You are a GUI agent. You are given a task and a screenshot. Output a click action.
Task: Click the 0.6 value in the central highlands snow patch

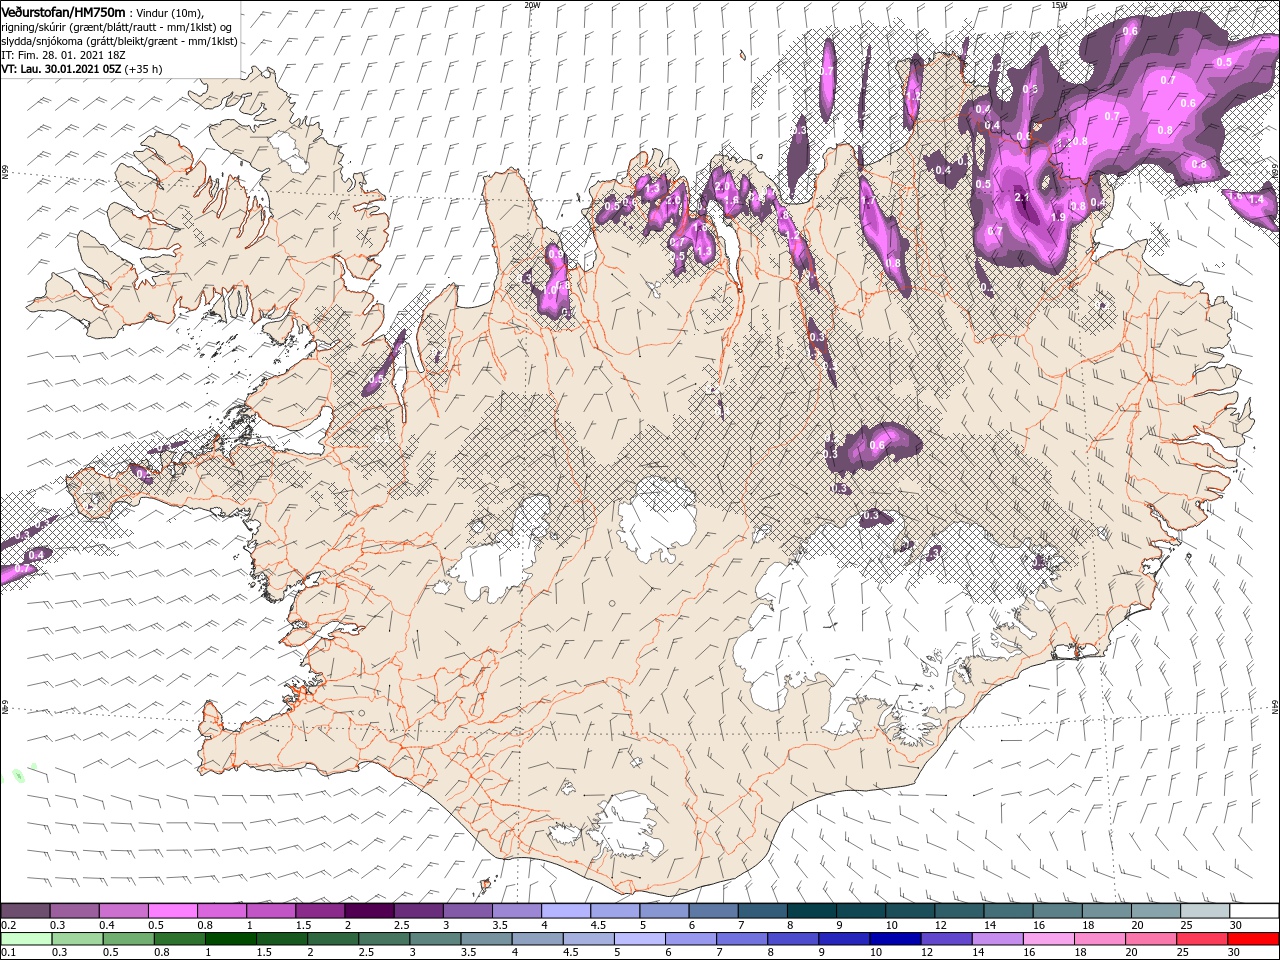tap(878, 445)
